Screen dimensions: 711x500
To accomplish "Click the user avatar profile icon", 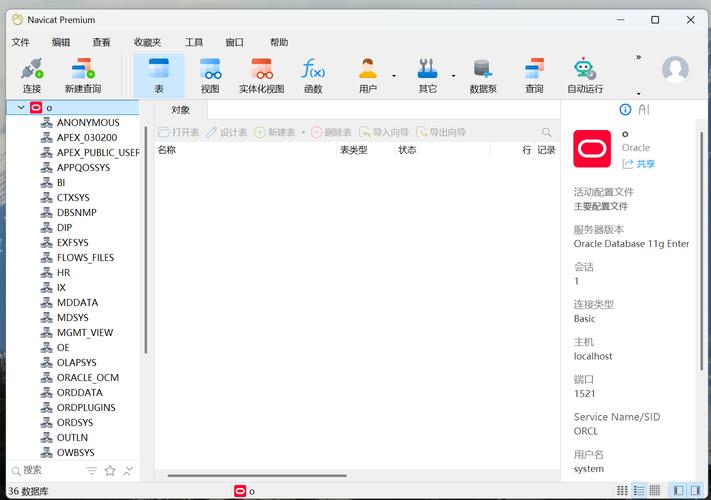I will click(675, 69).
